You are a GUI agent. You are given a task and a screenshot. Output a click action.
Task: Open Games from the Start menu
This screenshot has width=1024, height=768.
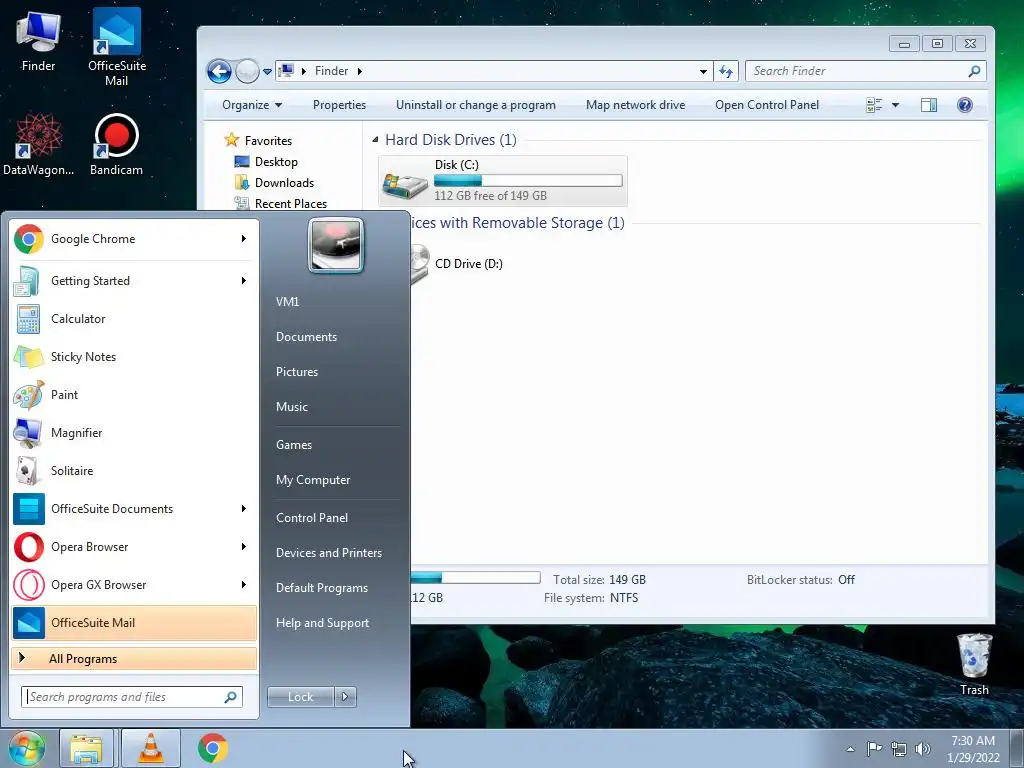point(294,445)
